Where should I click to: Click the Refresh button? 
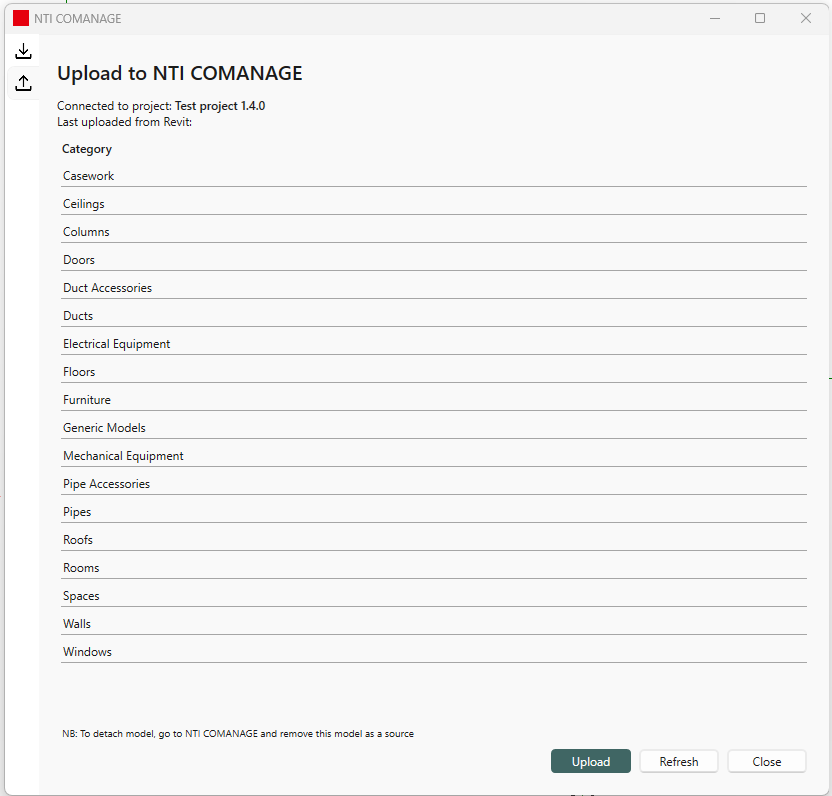[x=679, y=761]
